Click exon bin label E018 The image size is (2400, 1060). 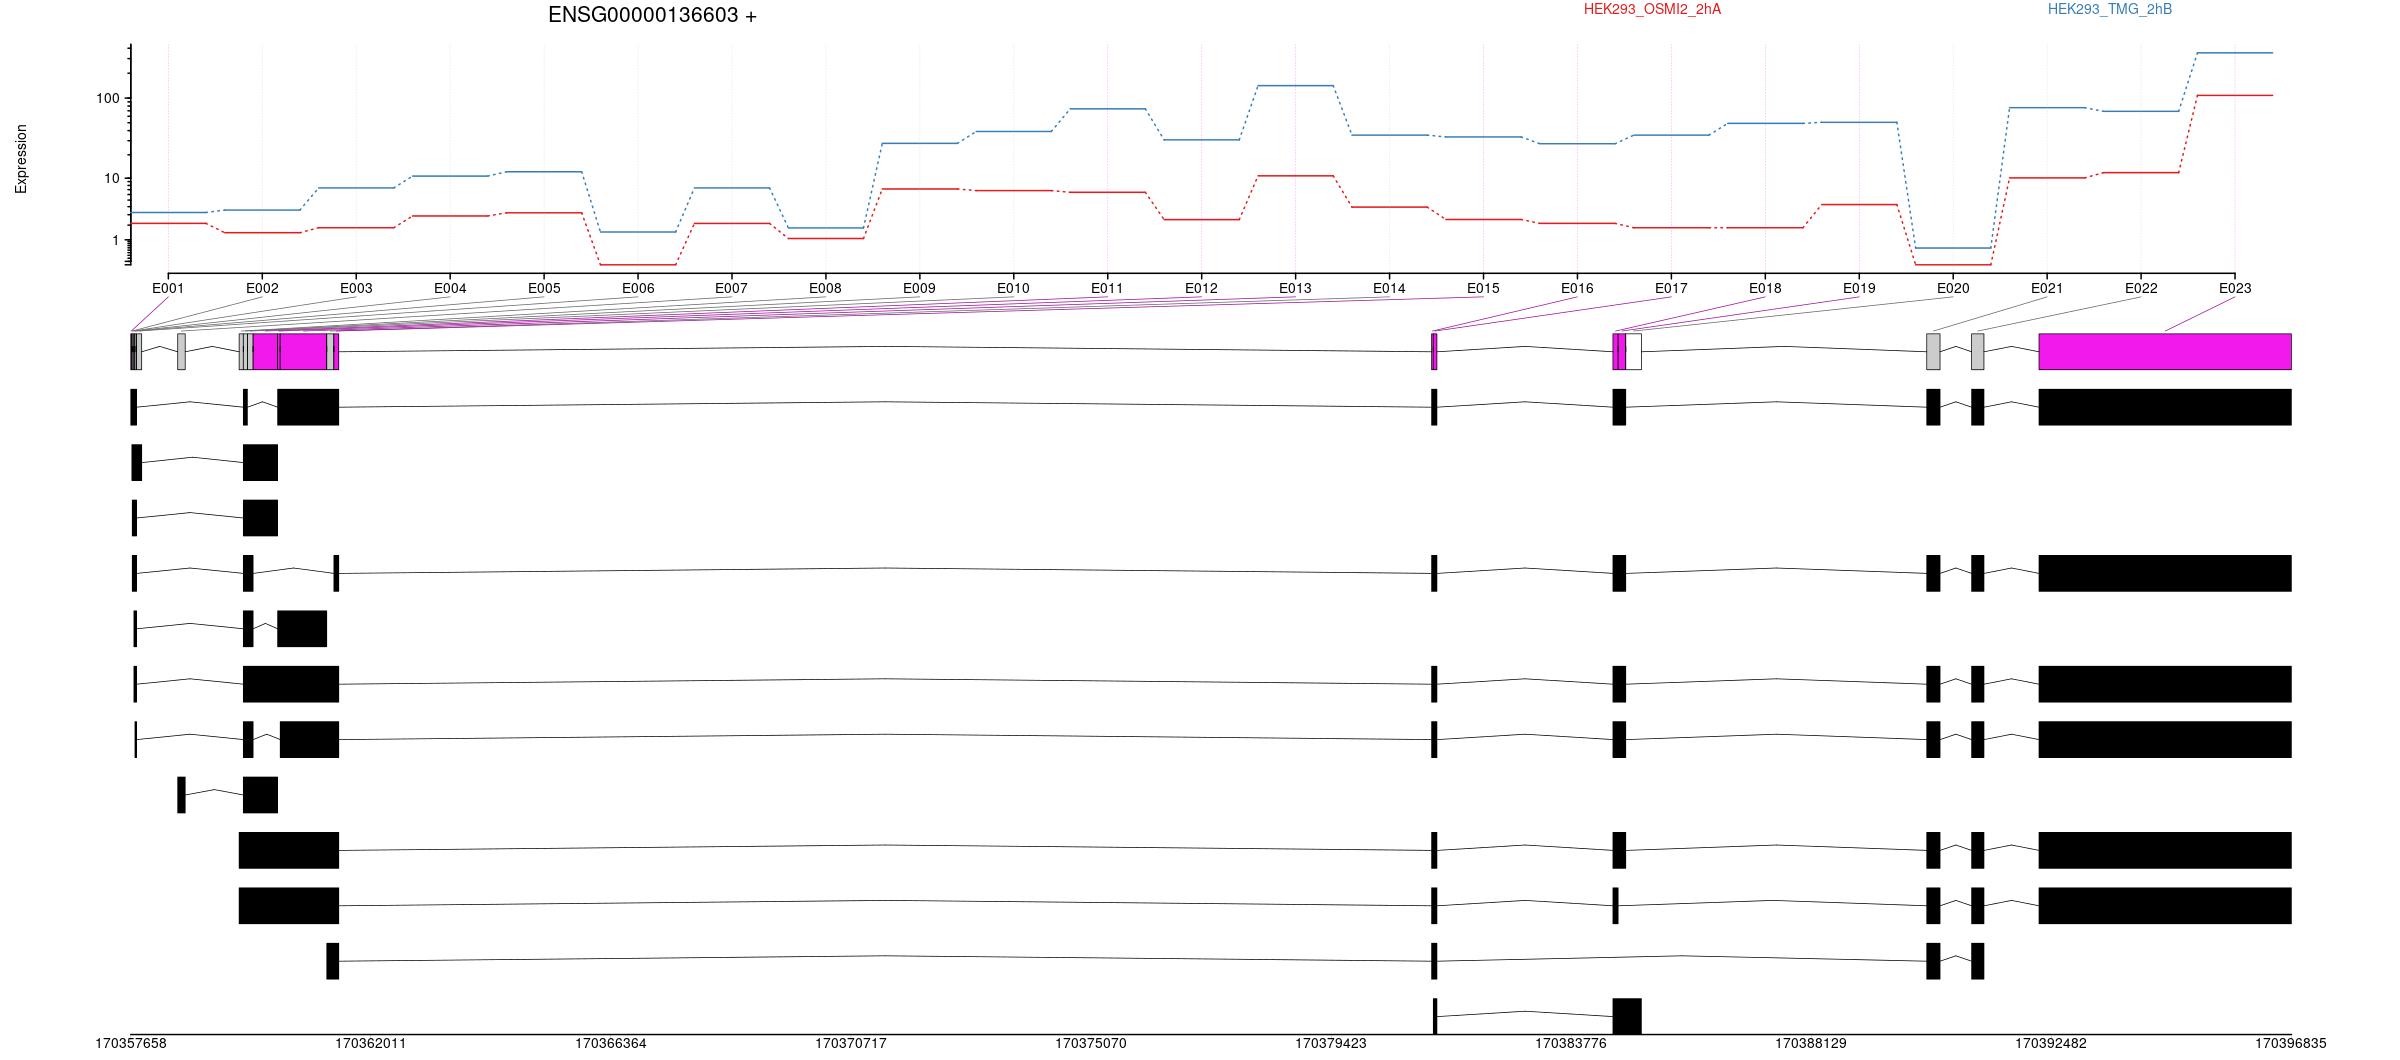(x=1765, y=288)
